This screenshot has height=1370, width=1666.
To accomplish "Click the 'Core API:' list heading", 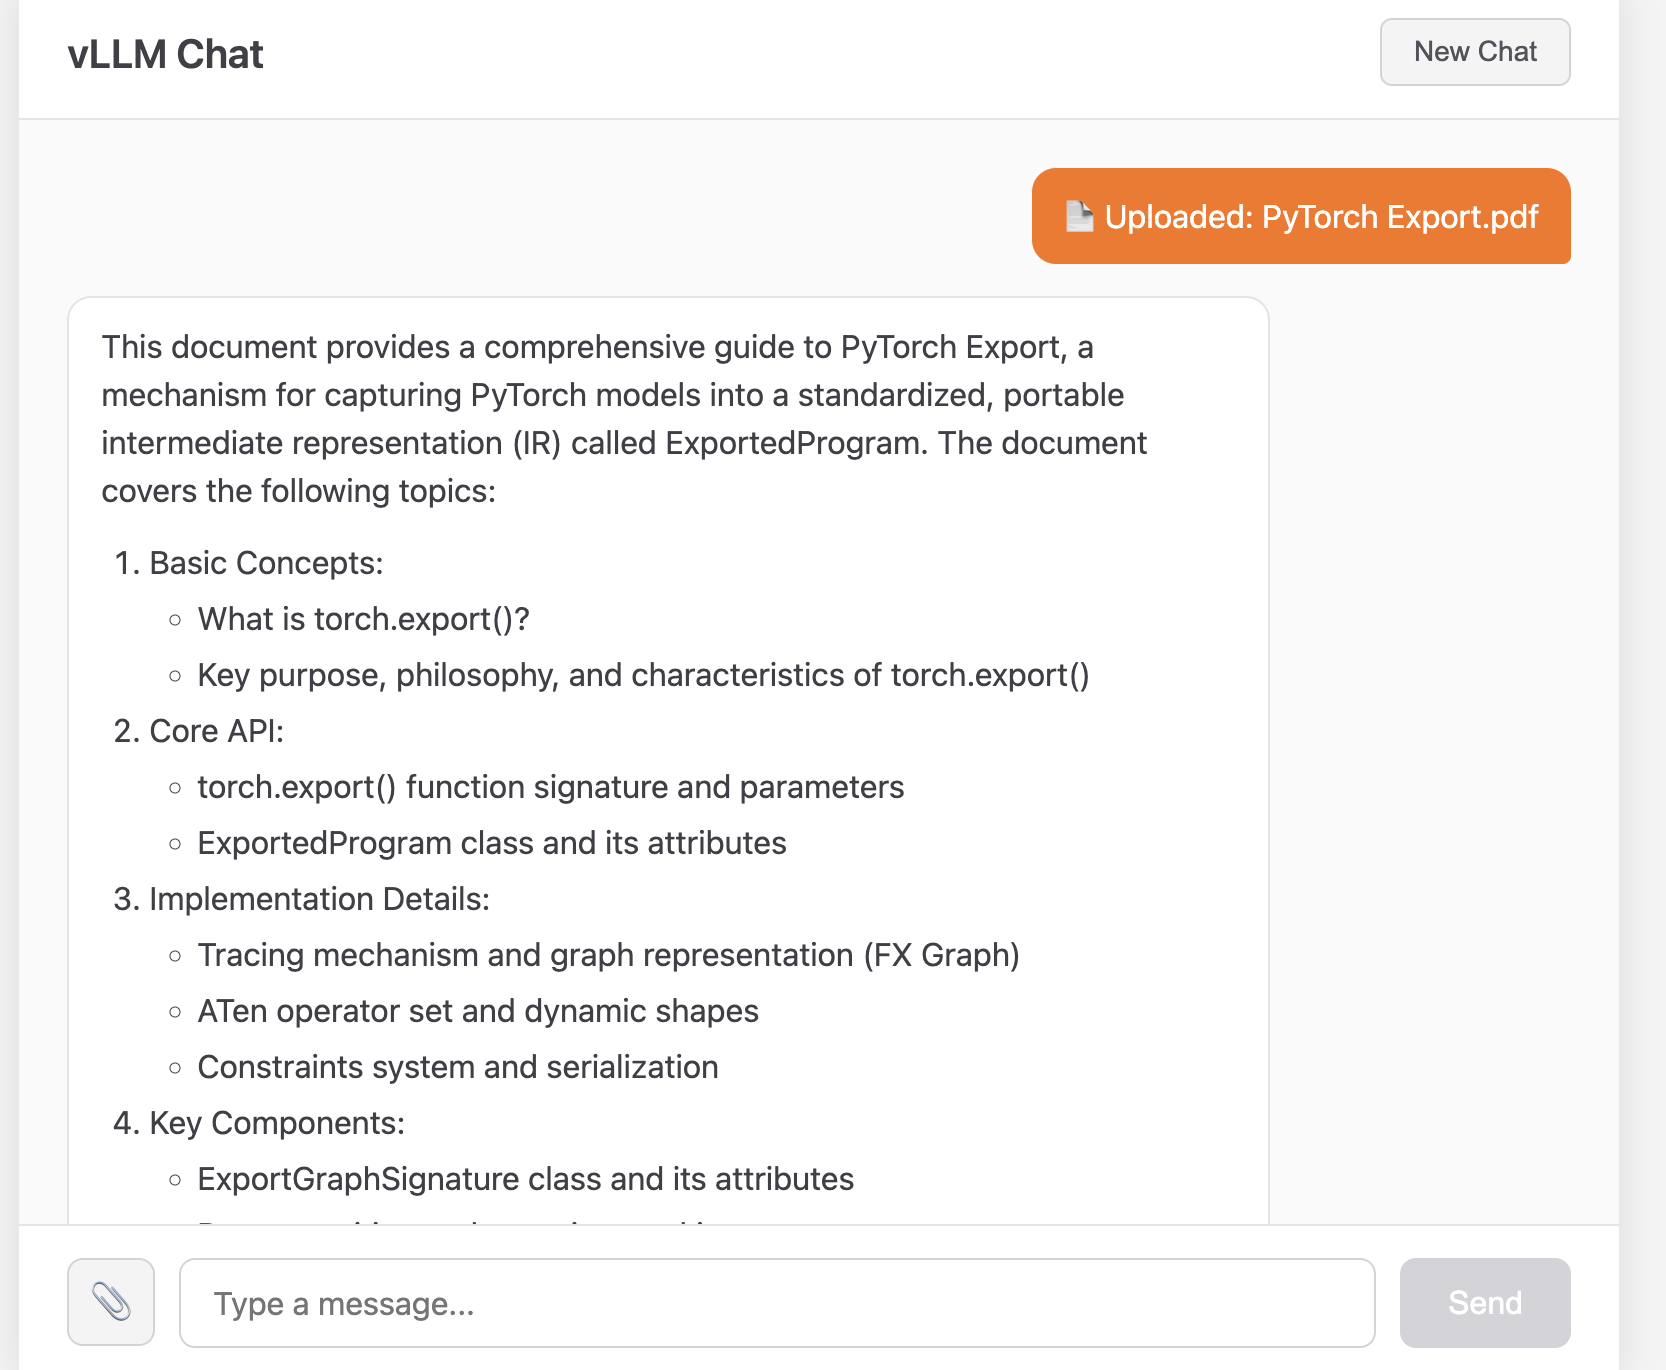I will click(x=216, y=731).
